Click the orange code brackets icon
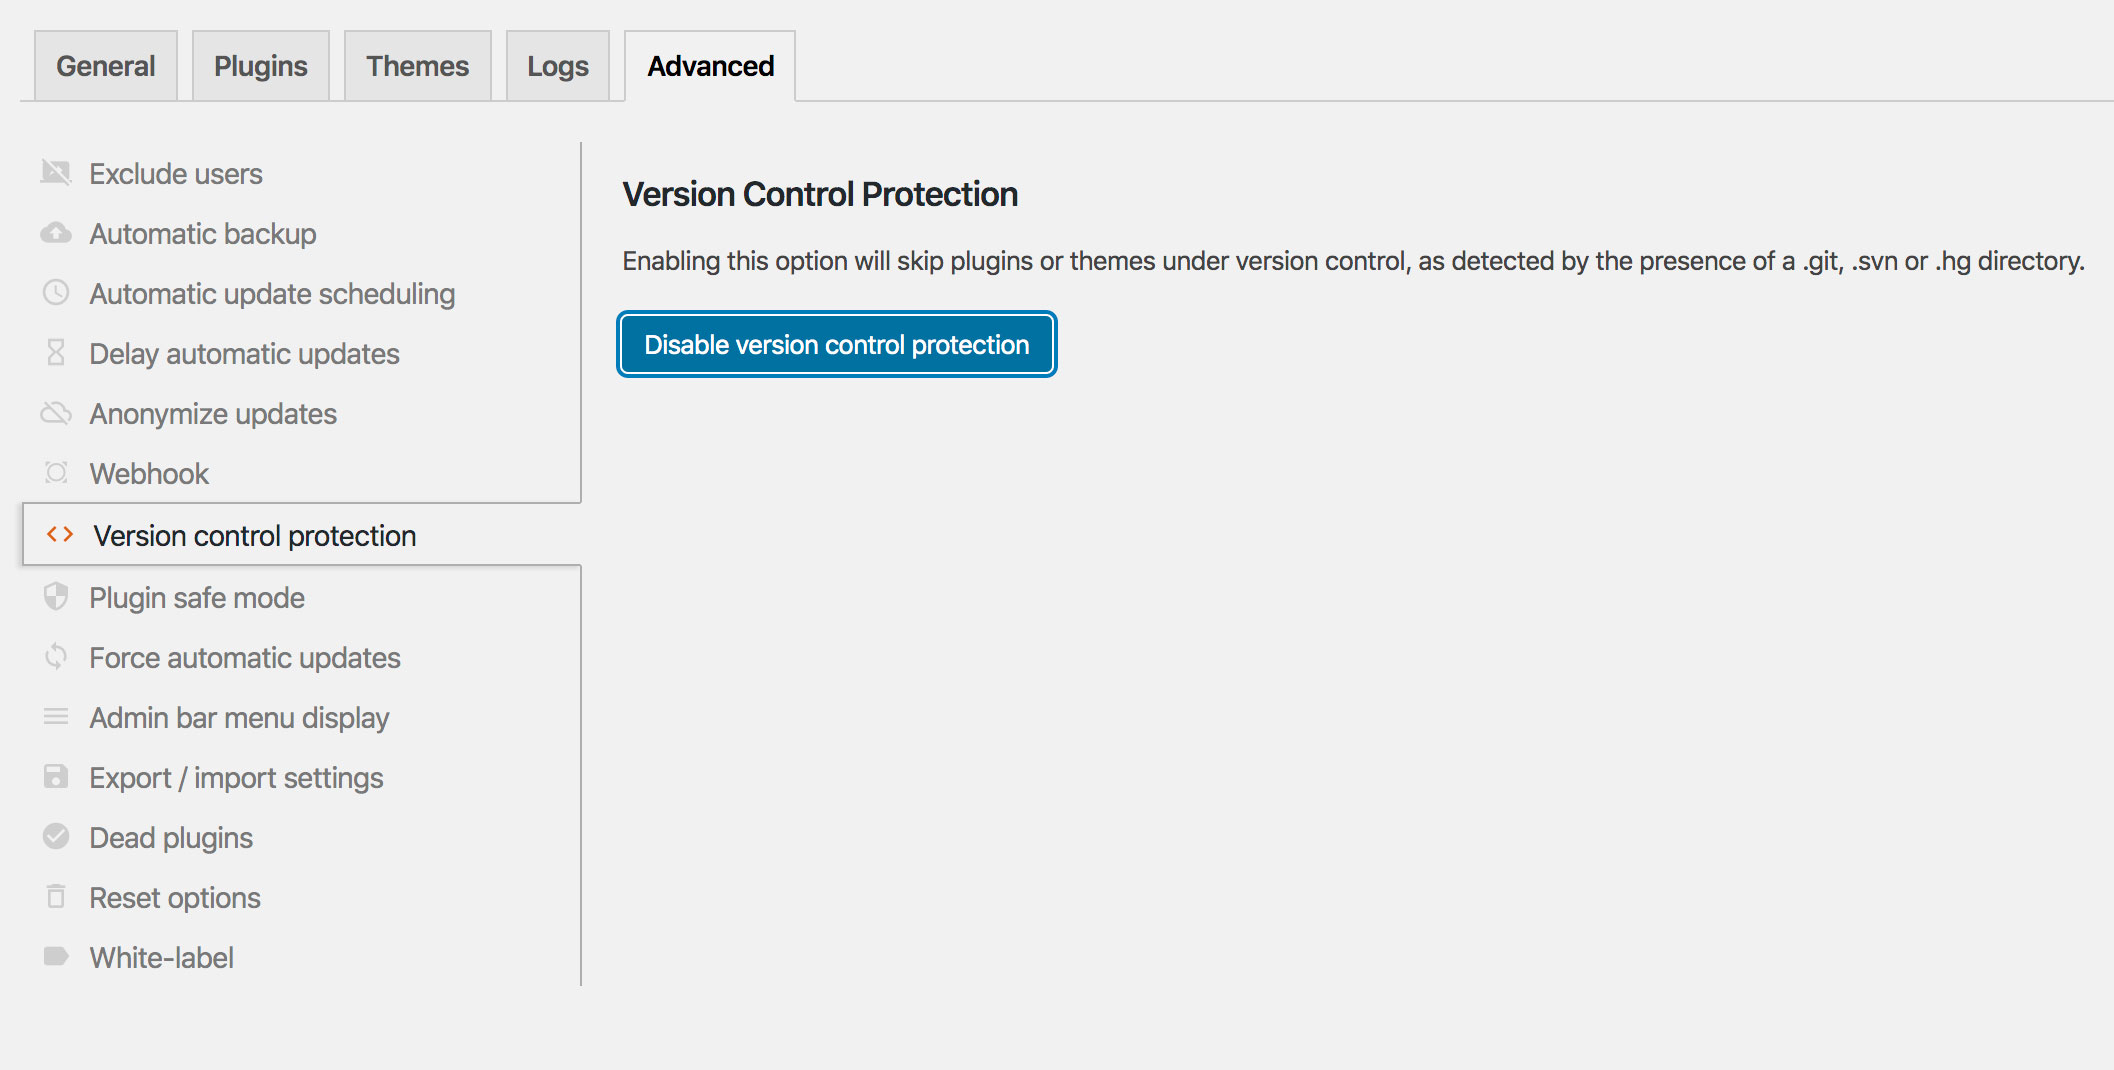 pyautogui.click(x=60, y=535)
